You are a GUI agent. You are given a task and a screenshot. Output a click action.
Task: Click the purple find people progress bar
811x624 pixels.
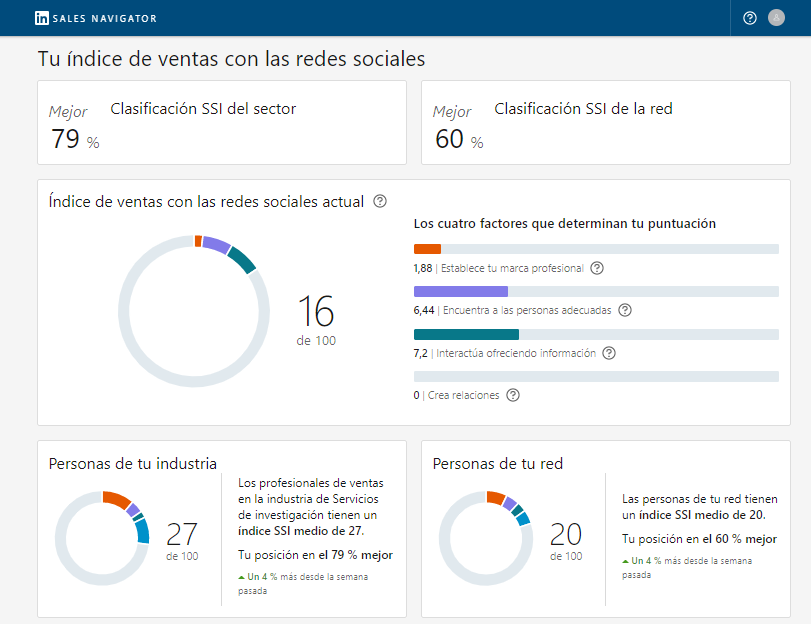point(461,291)
